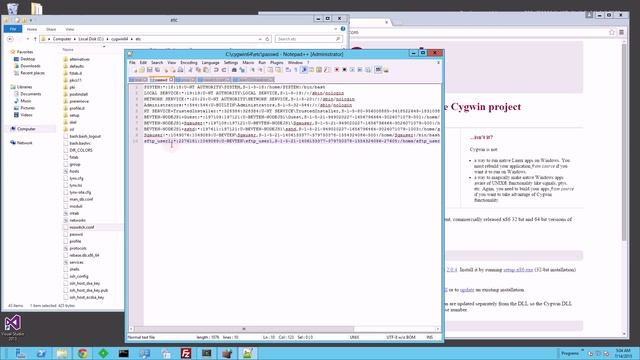
Task: Click the Name column header in Explorer
Action: (x=68, y=50)
